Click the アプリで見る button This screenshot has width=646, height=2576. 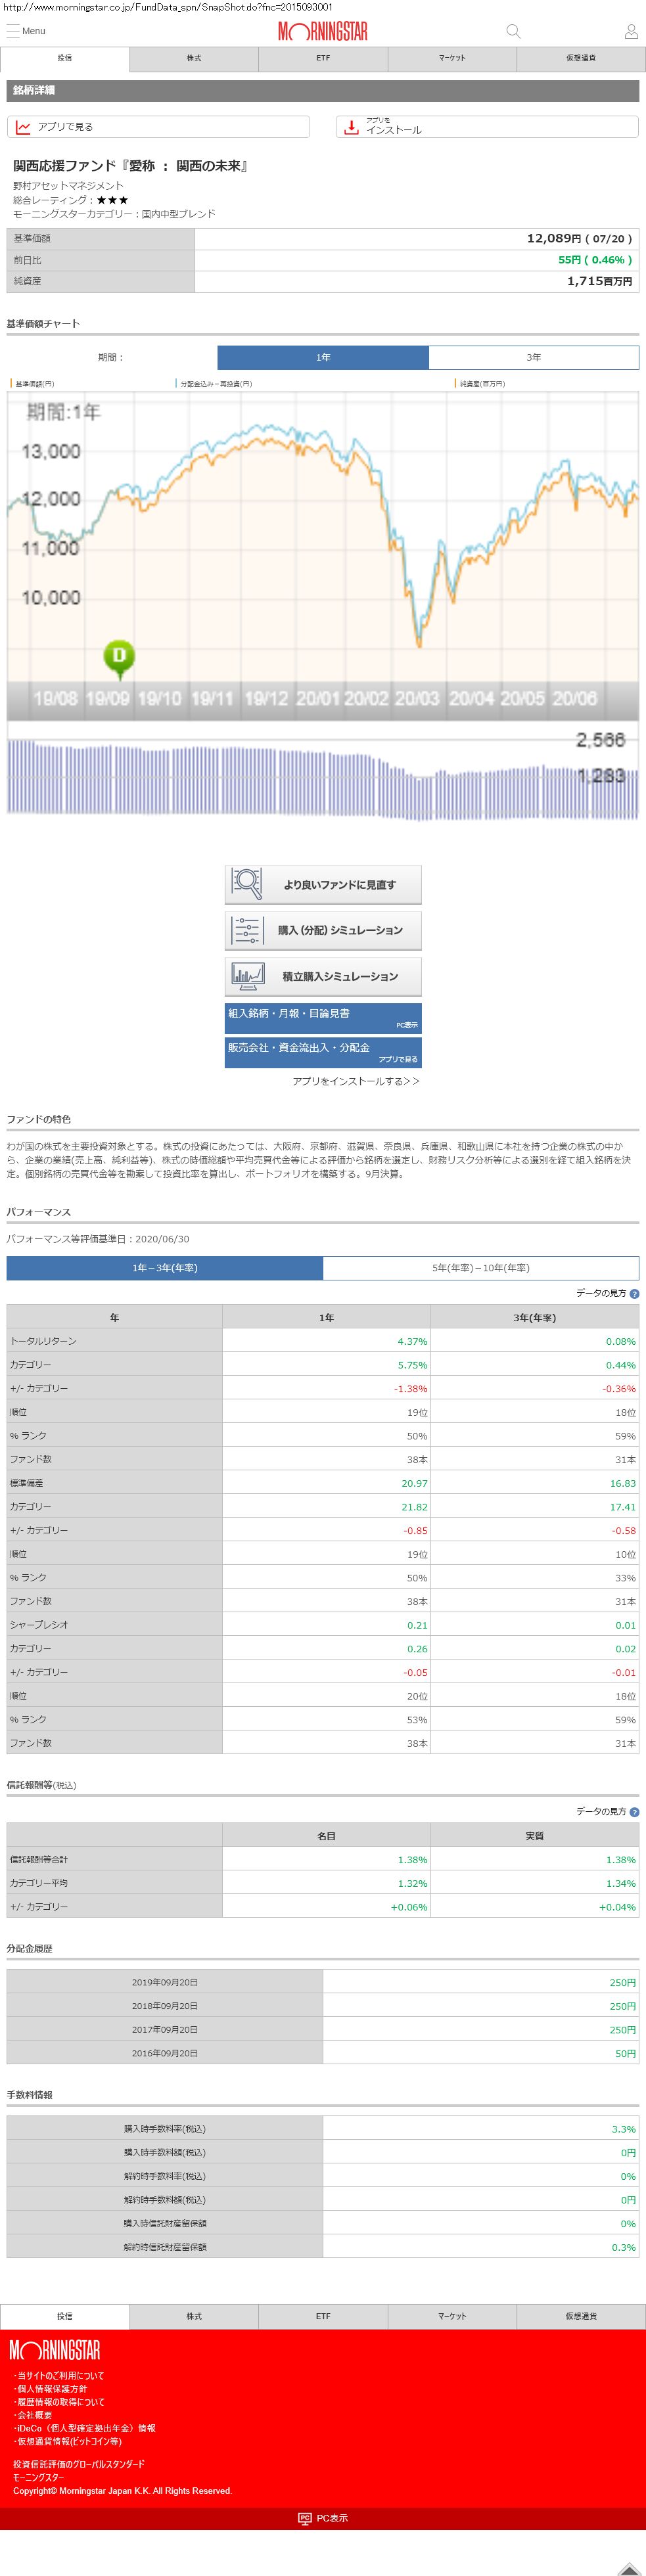[158, 127]
